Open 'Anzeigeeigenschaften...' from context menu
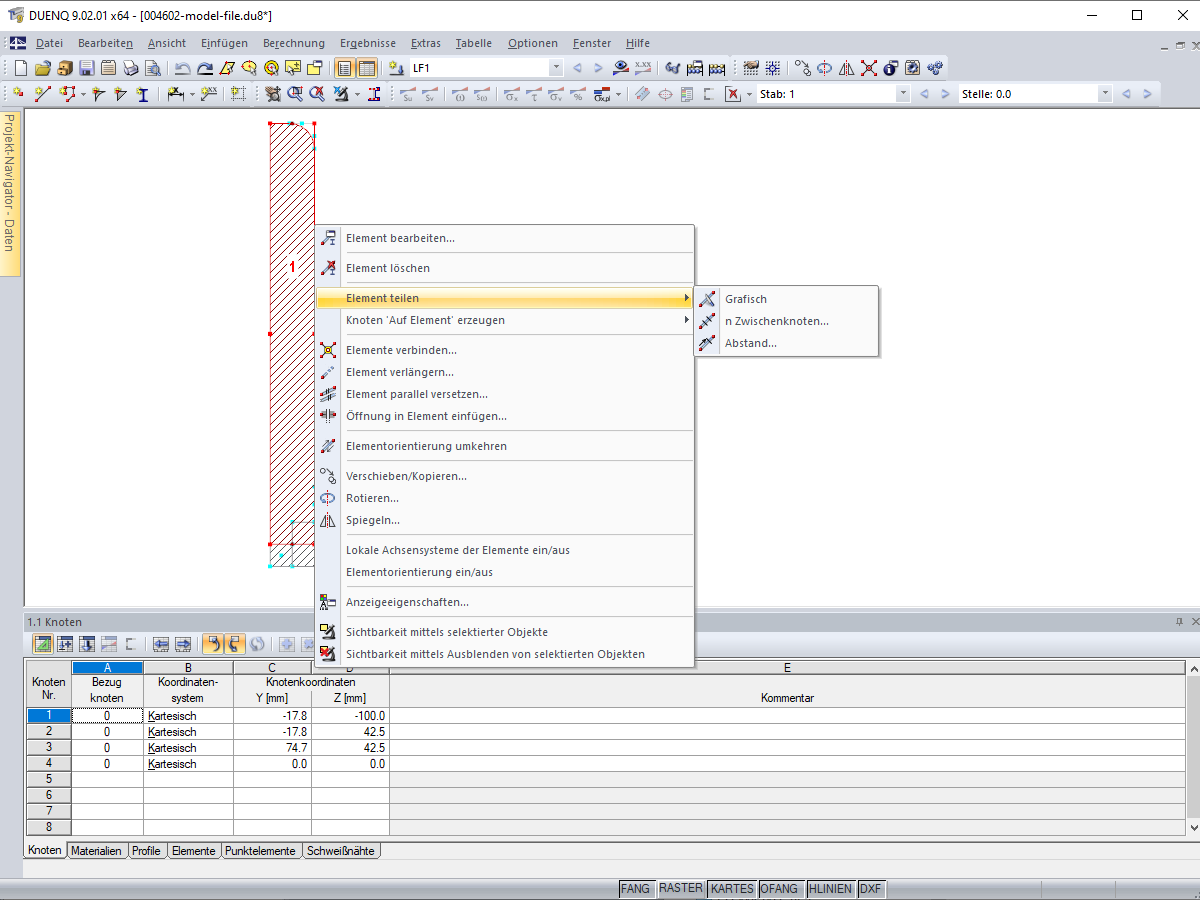This screenshot has width=1200, height=900. point(504,602)
